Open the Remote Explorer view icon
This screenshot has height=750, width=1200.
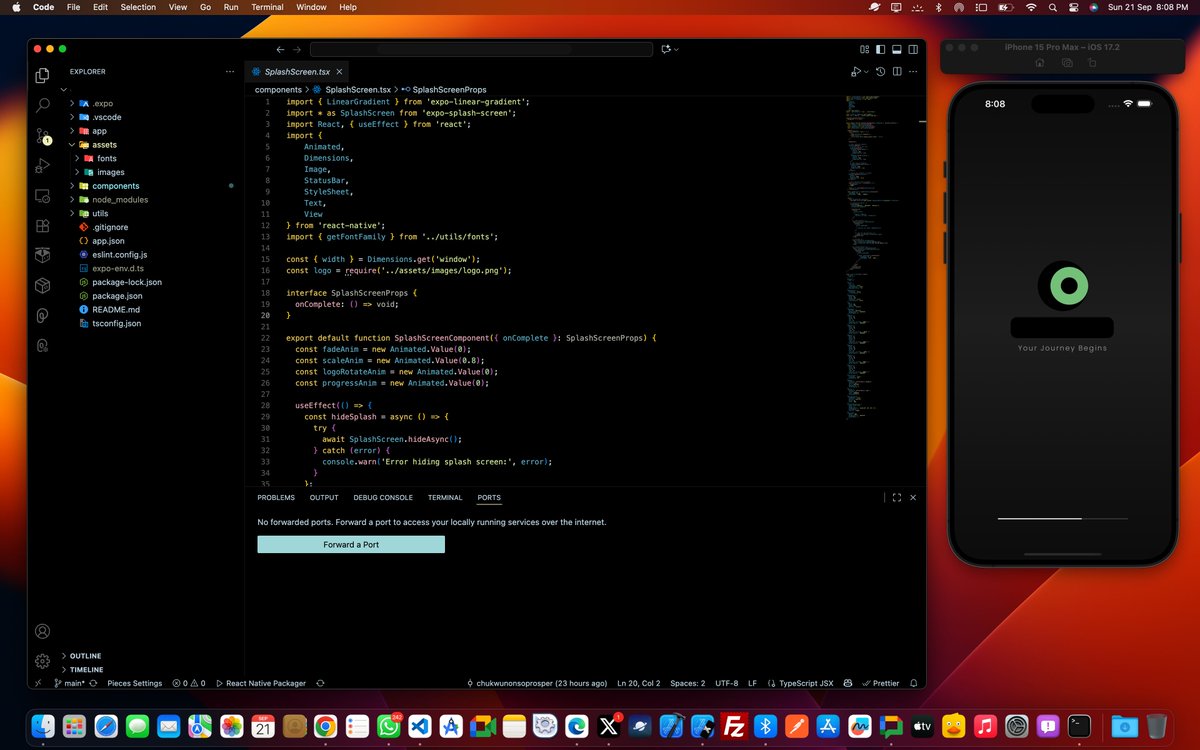point(42,196)
